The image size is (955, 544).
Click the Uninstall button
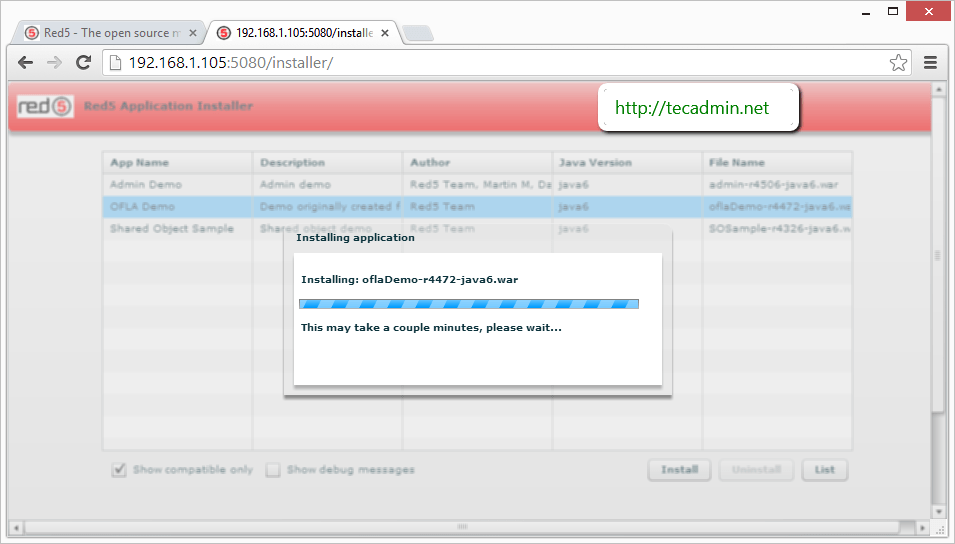pos(756,470)
